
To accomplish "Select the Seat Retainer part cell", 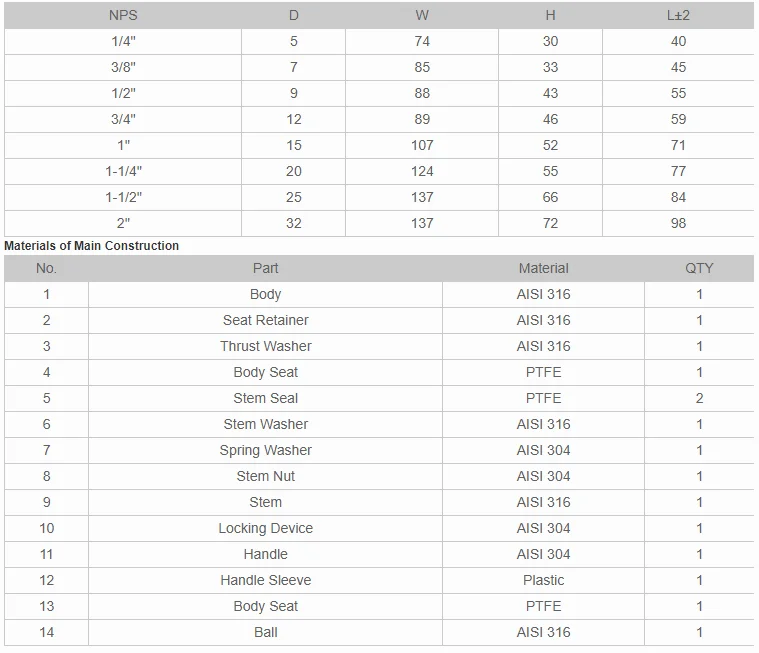I will (x=265, y=320).
